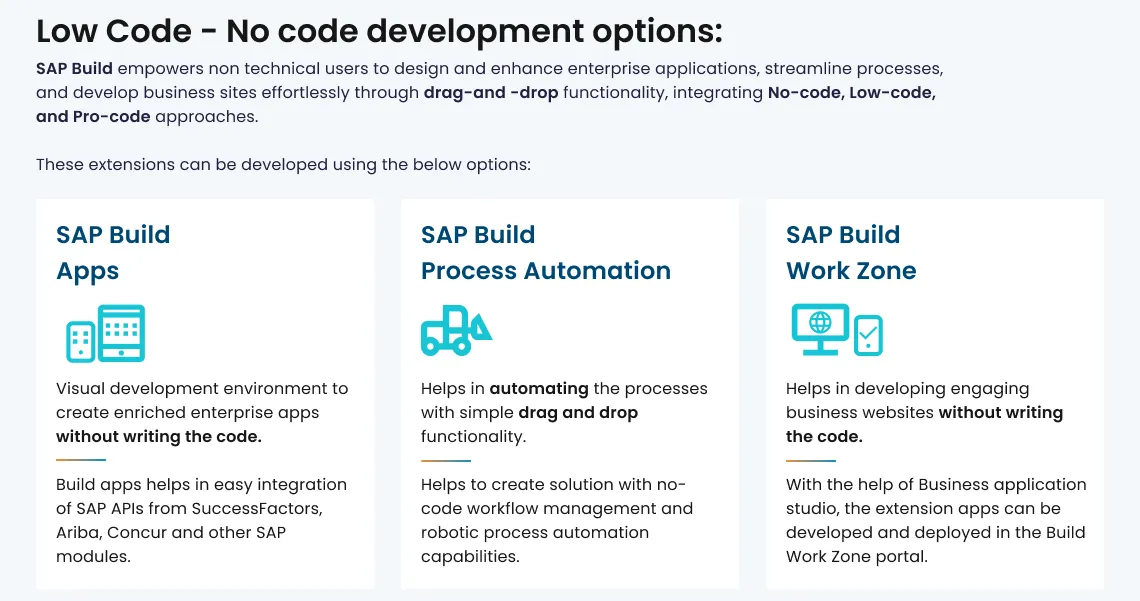Click 'With the help of Business application studio' paragraph

pos(936,520)
